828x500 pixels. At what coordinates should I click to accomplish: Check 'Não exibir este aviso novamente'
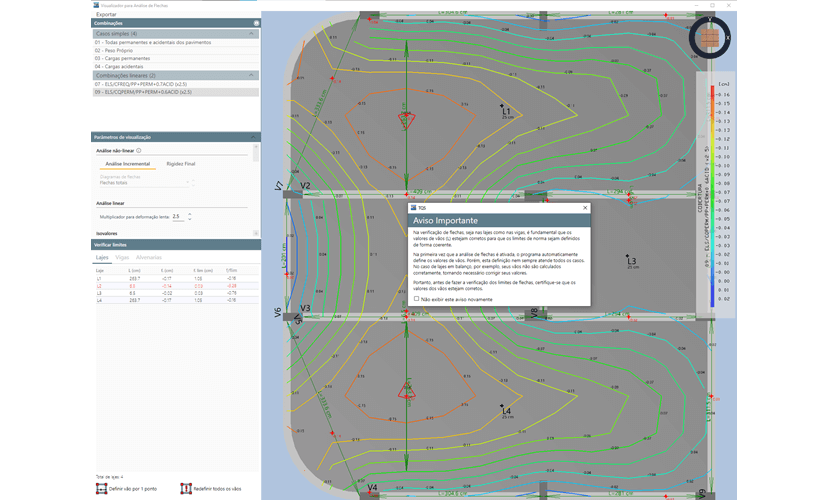[416, 298]
